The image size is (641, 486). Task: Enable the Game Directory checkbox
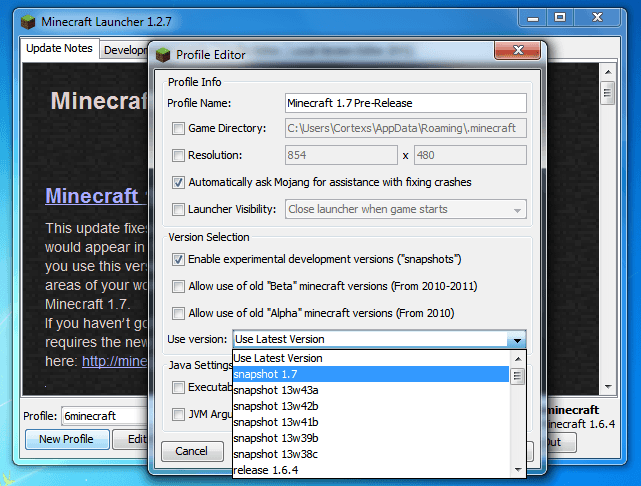pos(178,128)
